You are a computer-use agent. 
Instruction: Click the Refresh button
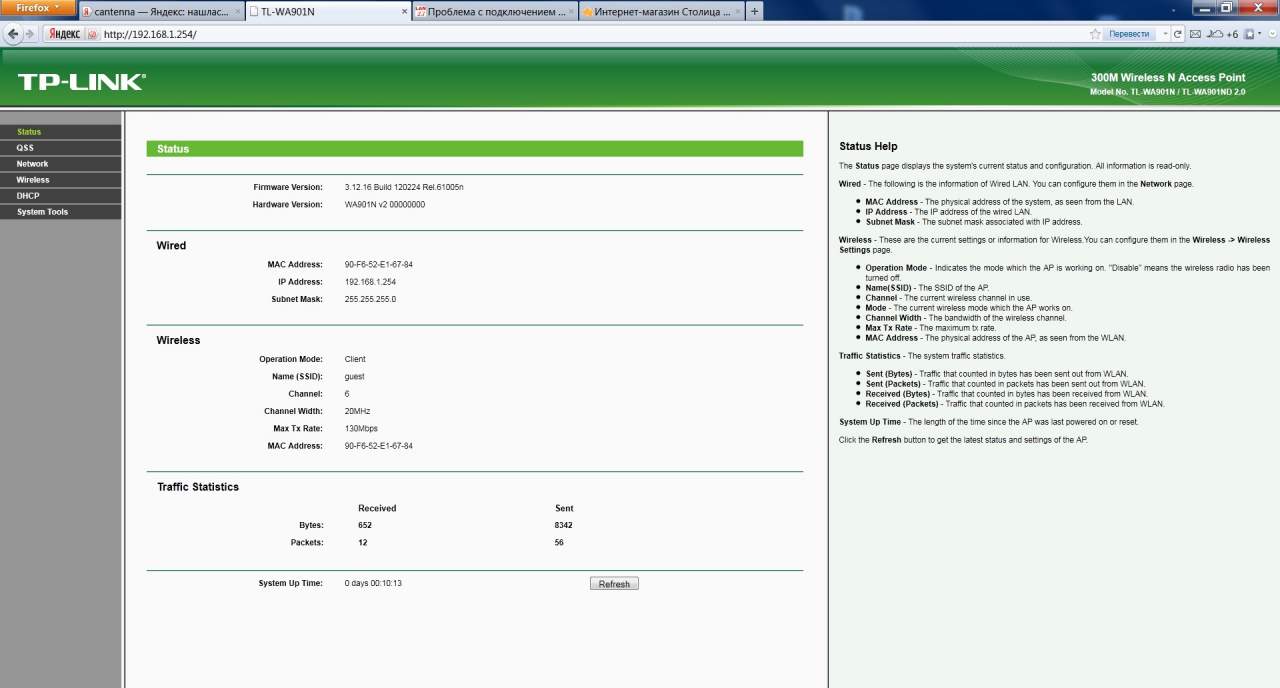click(x=614, y=584)
